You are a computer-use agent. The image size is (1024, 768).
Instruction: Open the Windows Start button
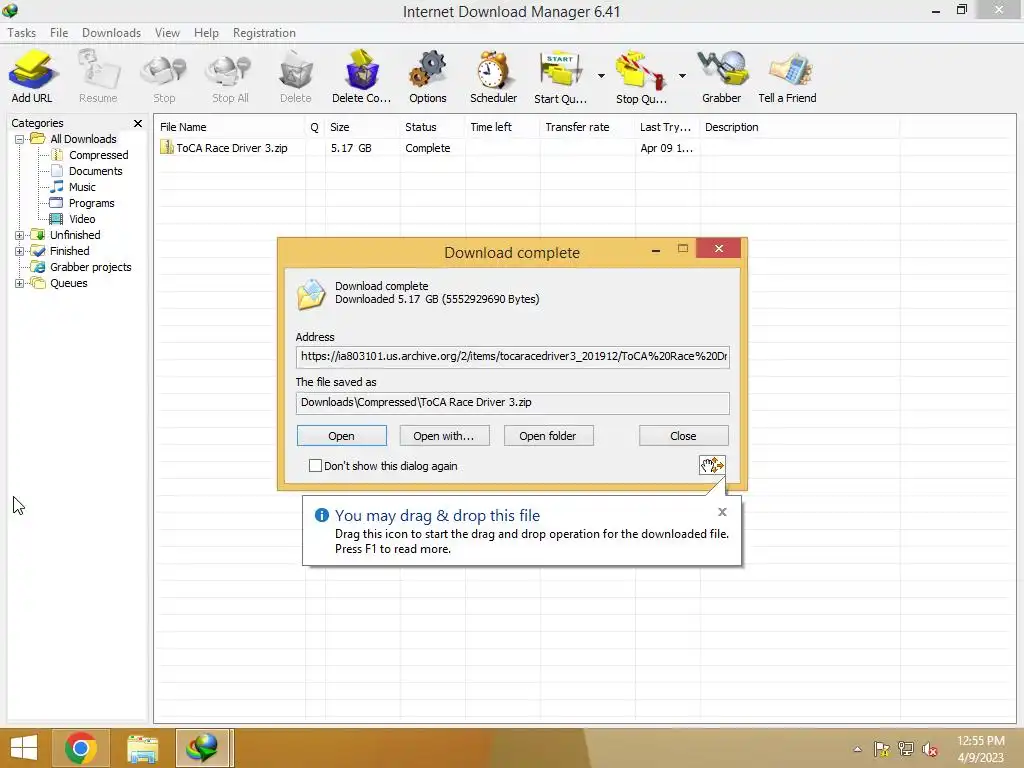click(x=24, y=748)
